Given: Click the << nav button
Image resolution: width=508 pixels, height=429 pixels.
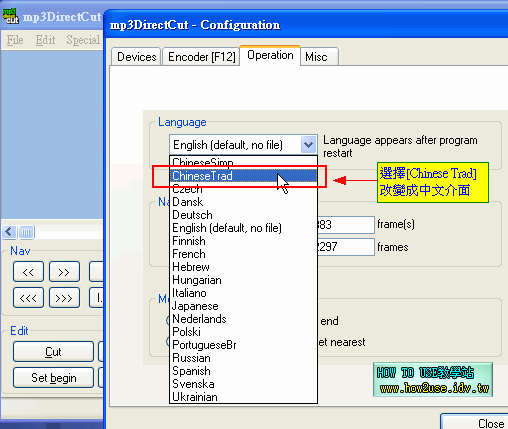Looking at the screenshot, I should (x=28, y=272).
